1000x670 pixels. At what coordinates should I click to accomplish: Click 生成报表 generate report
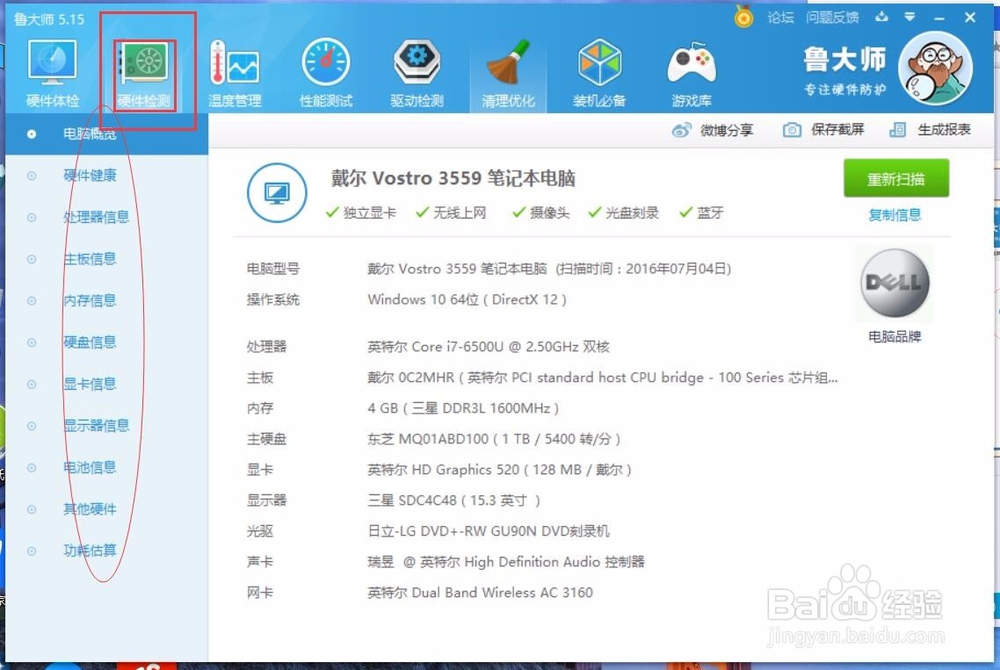click(x=944, y=130)
